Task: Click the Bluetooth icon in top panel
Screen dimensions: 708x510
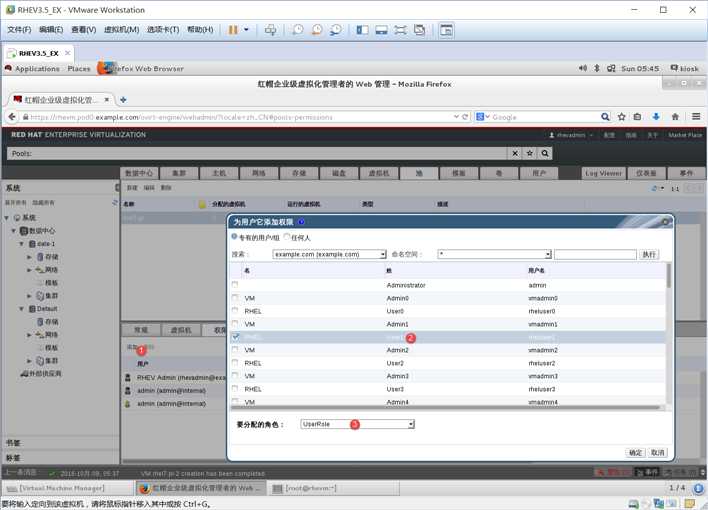Action: 596,68
